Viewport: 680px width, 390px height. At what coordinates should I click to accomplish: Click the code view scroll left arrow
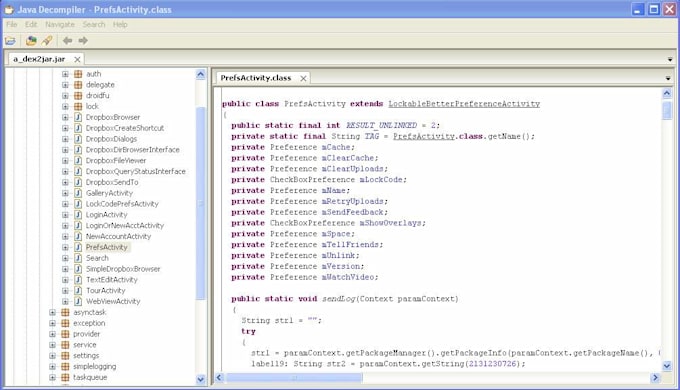[x=219, y=377]
